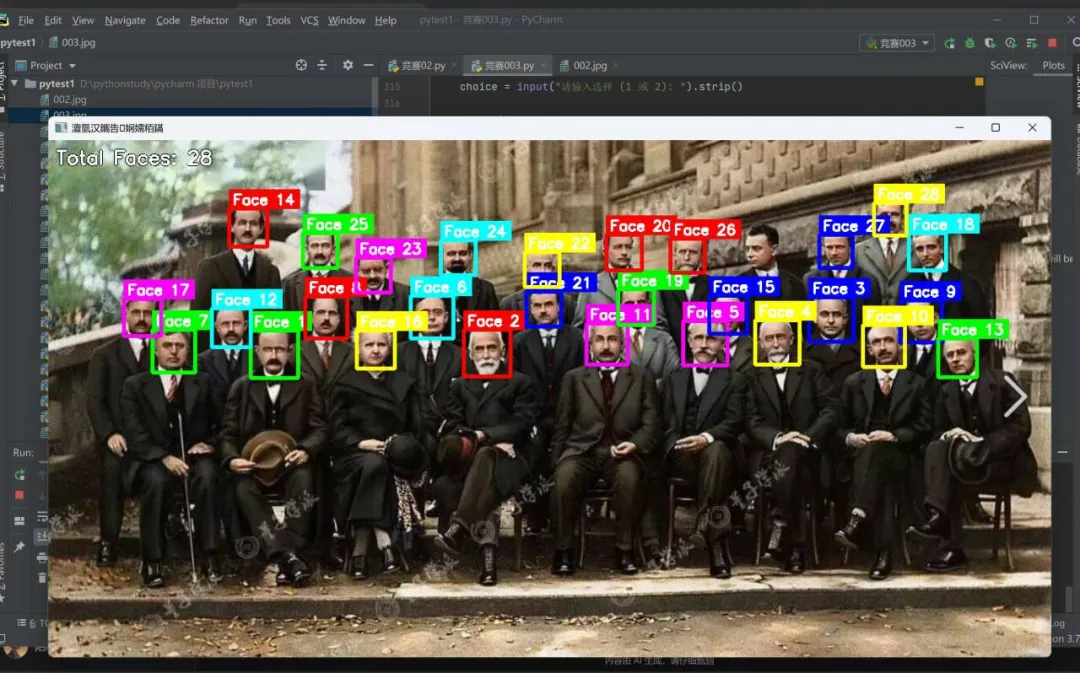This screenshot has height=673, width=1080.
Task: Open the Help menu
Action: tap(385, 20)
